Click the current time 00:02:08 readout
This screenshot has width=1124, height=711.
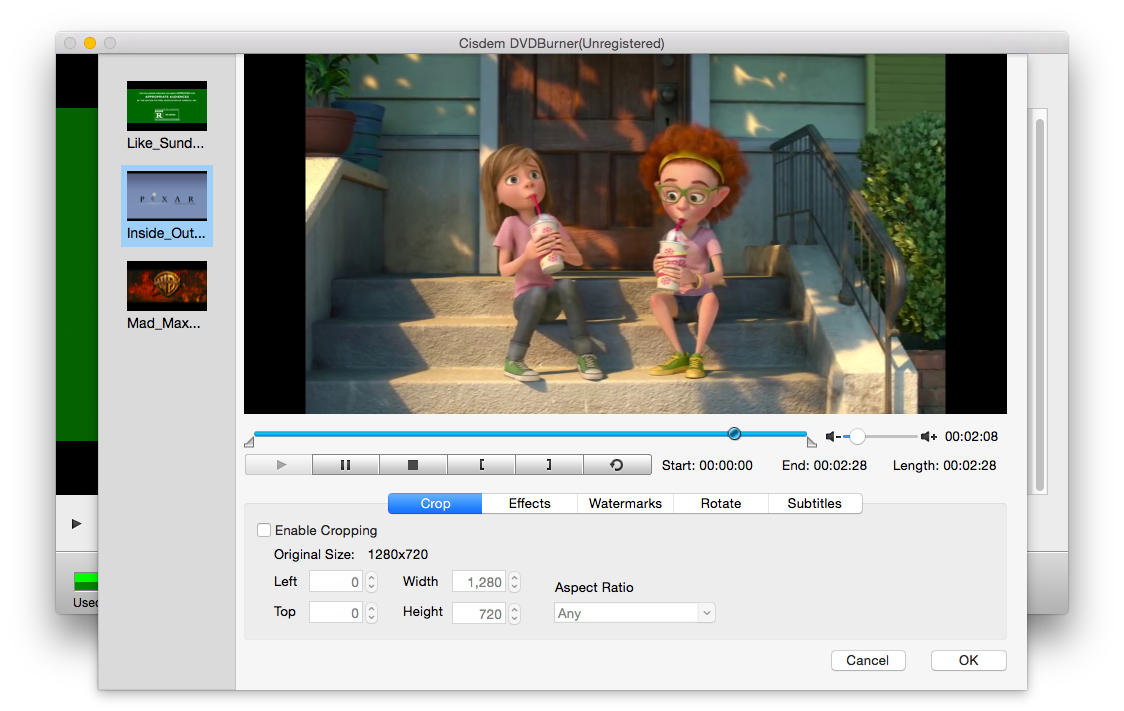pos(971,436)
